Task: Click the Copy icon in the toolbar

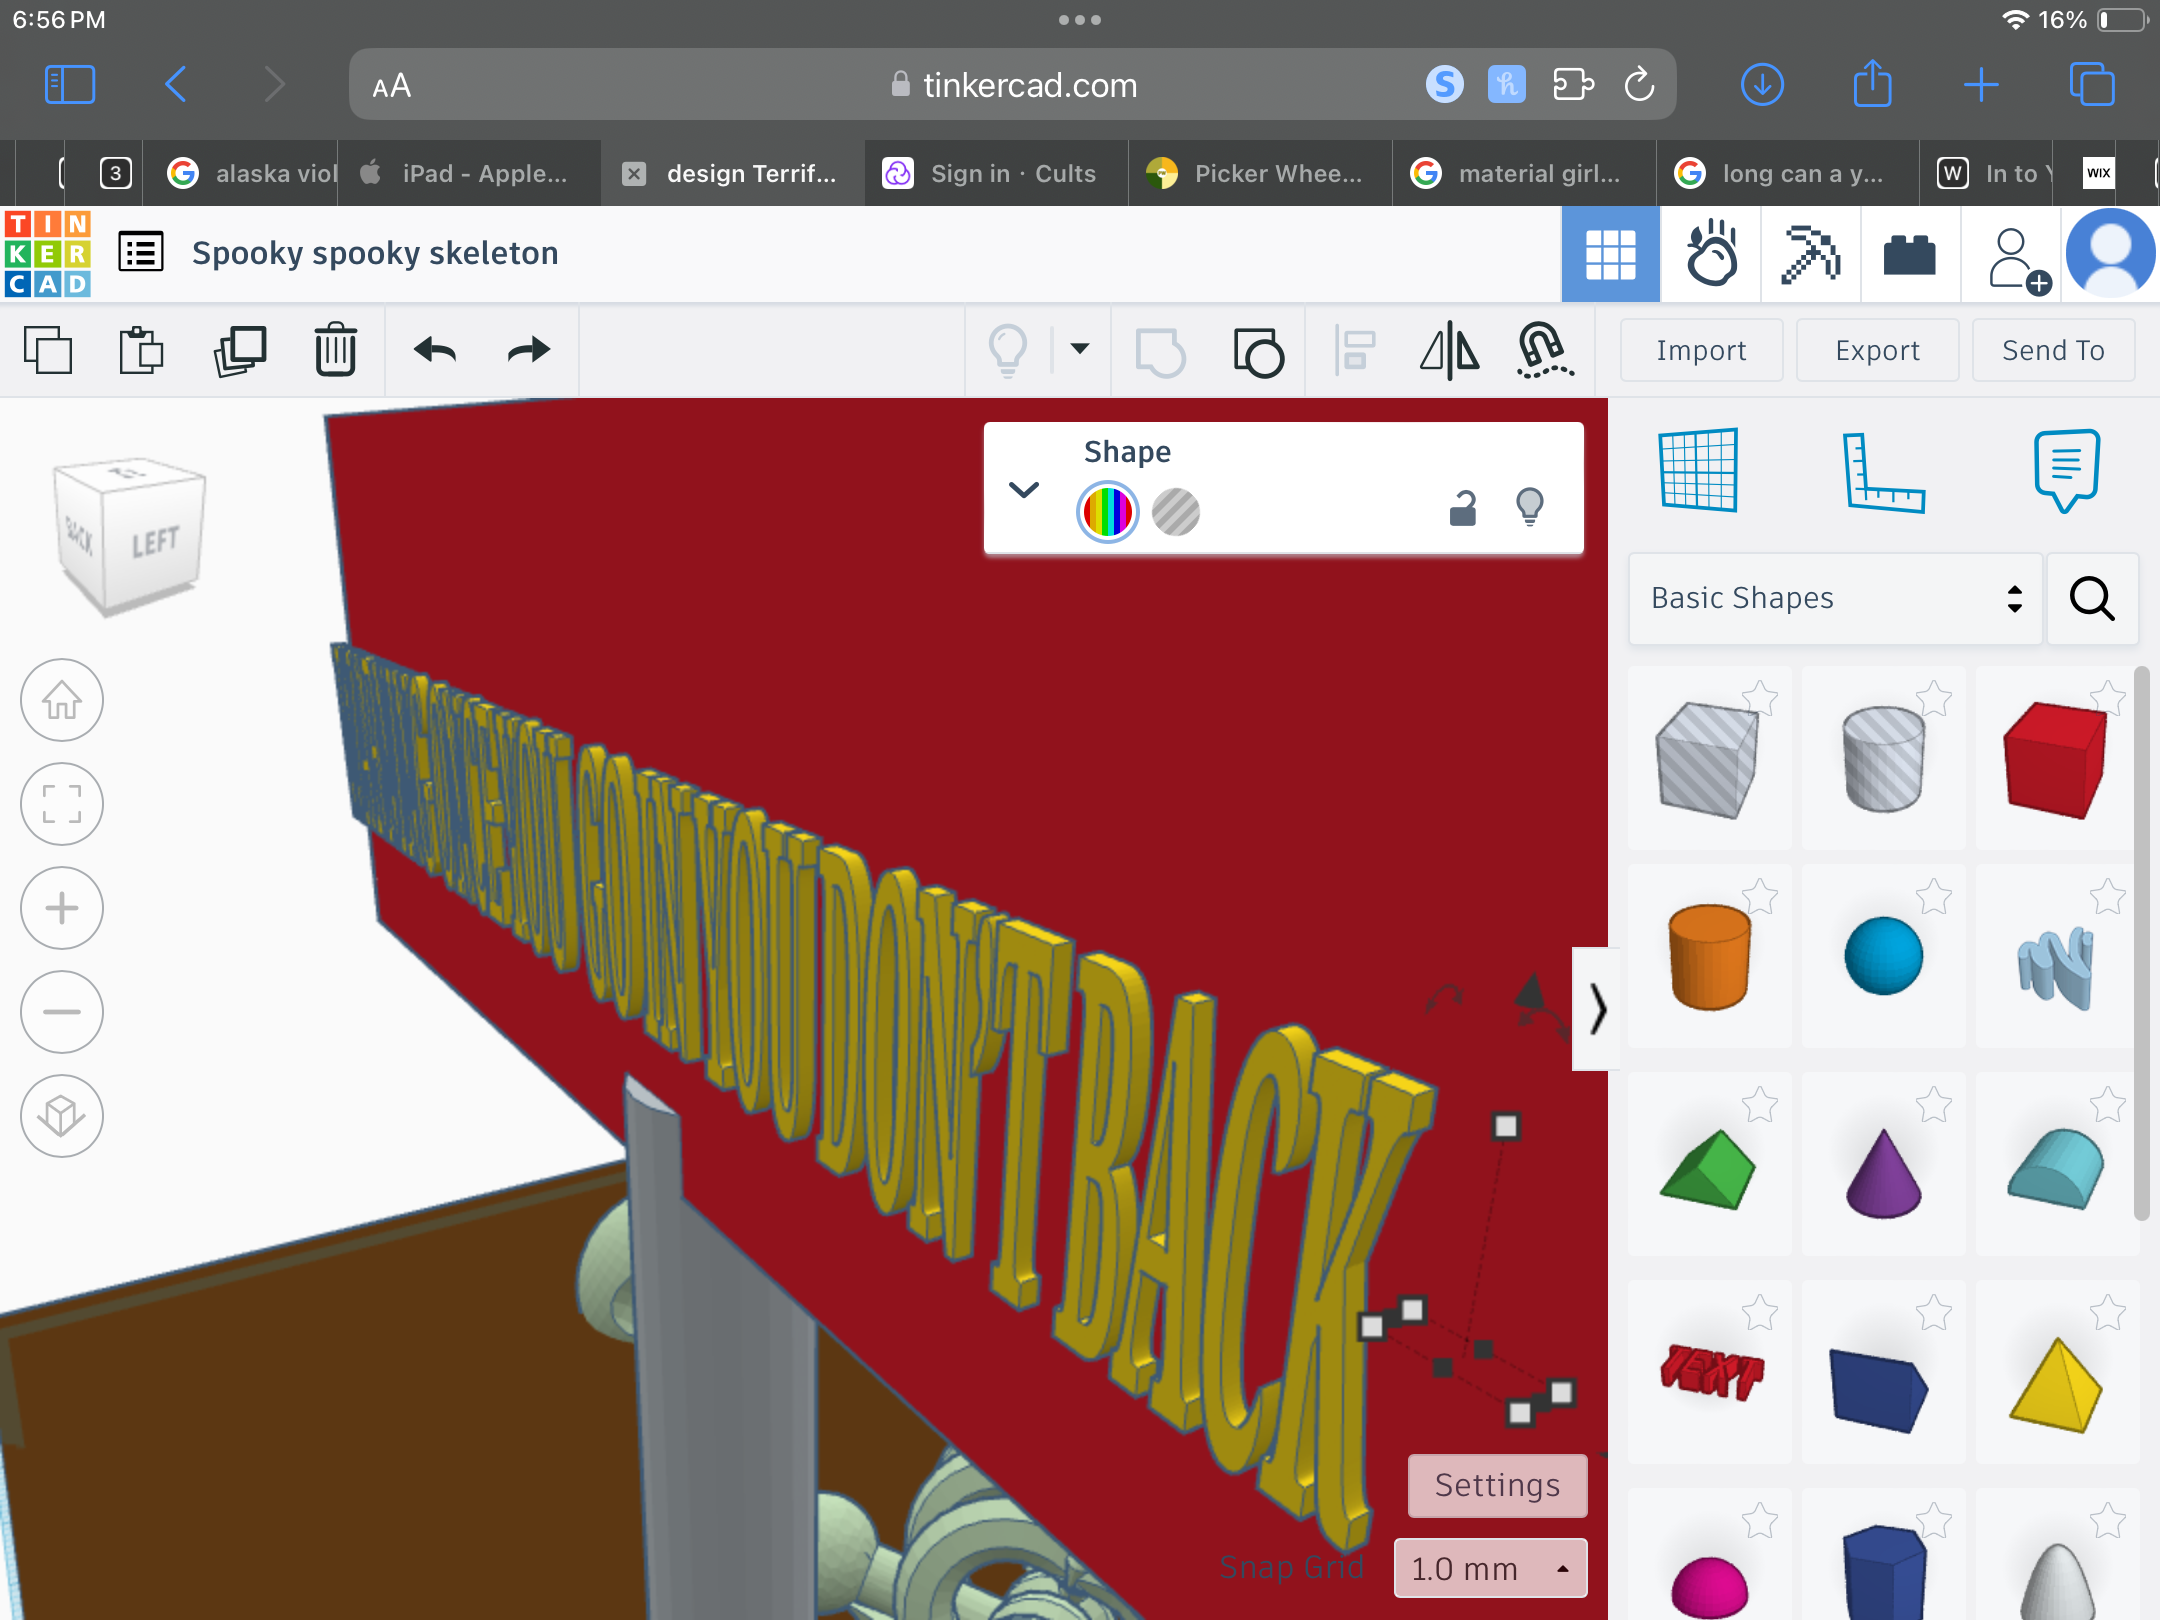Action: point(48,350)
